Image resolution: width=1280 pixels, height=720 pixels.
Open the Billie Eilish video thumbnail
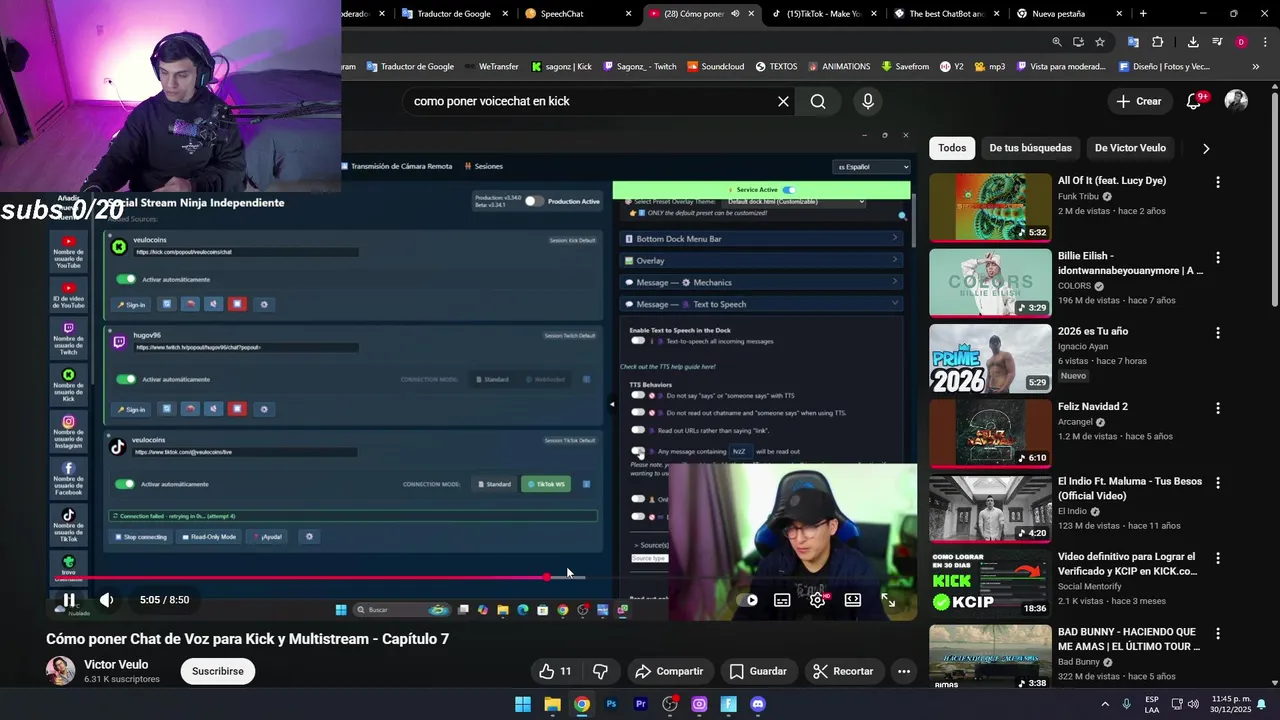990,283
